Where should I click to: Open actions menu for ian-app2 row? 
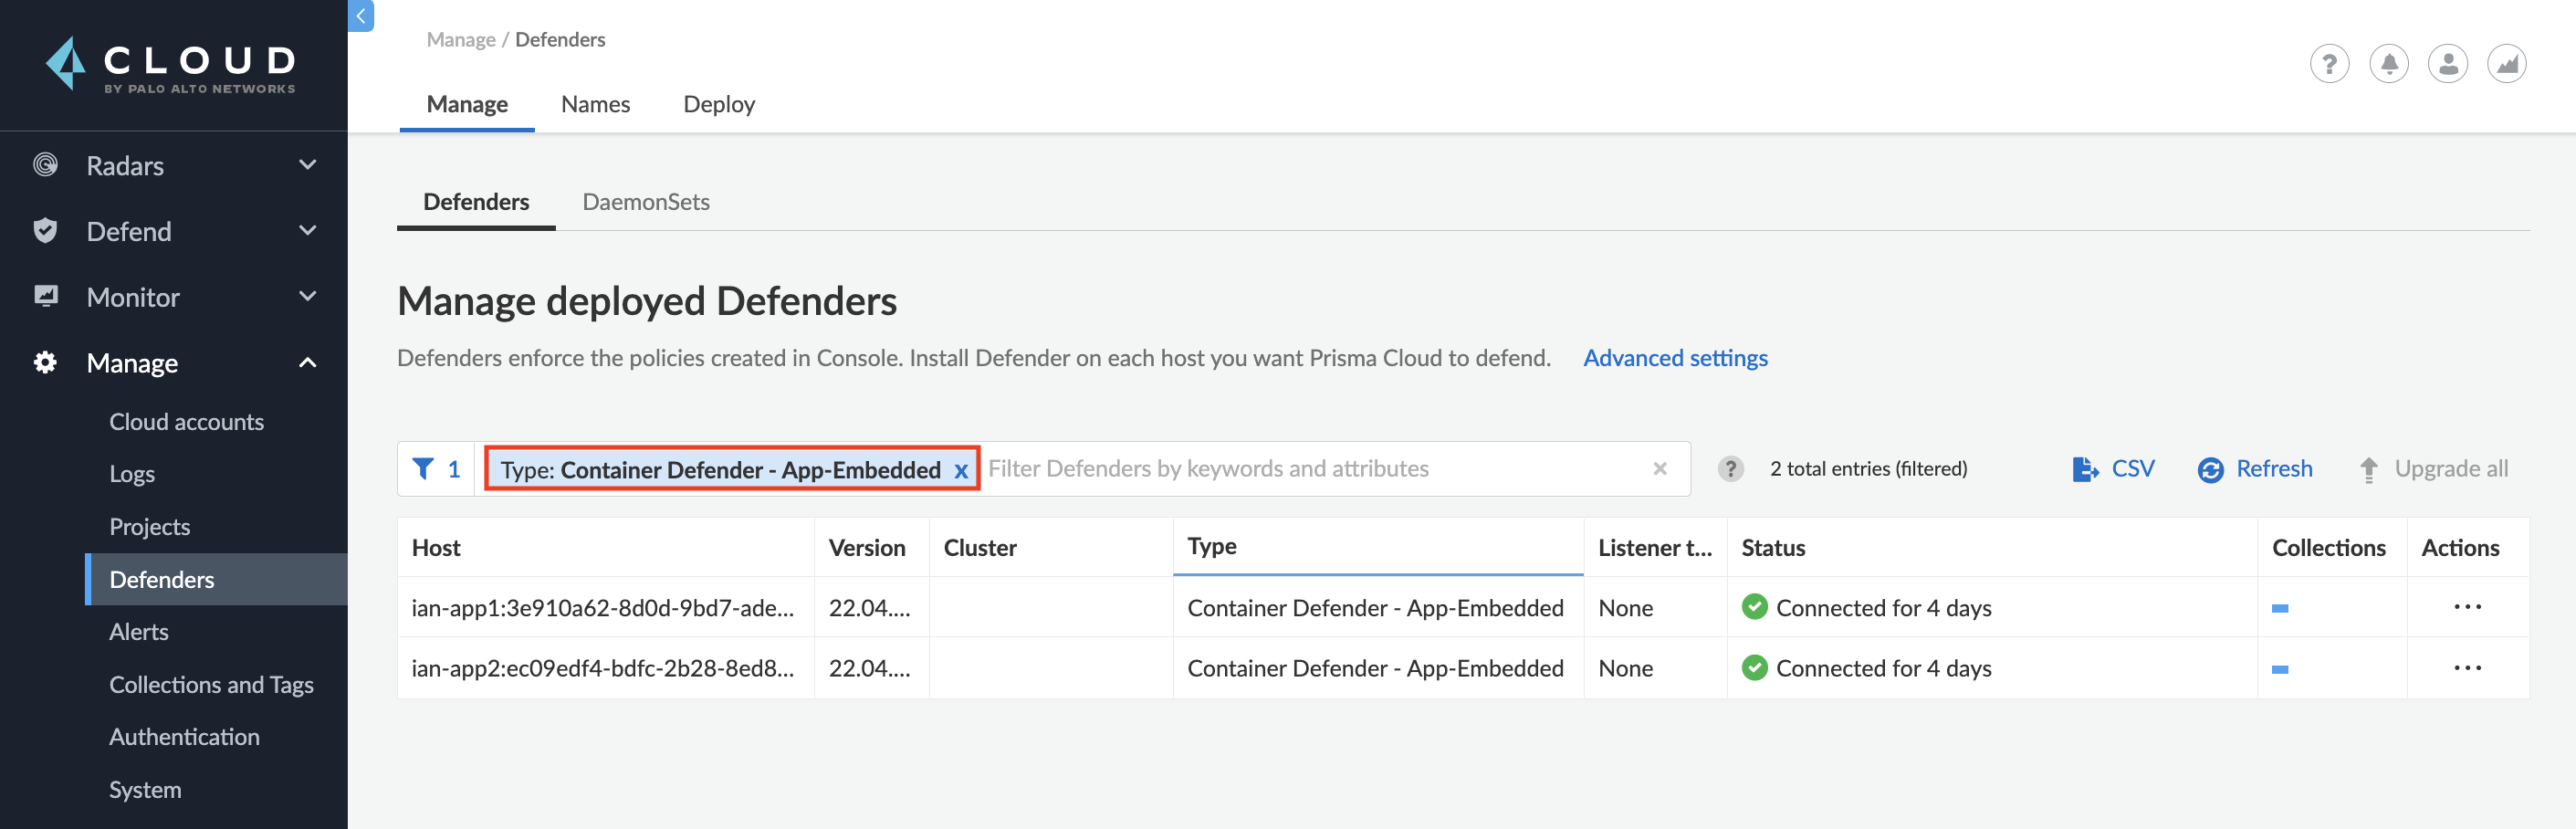click(2467, 668)
